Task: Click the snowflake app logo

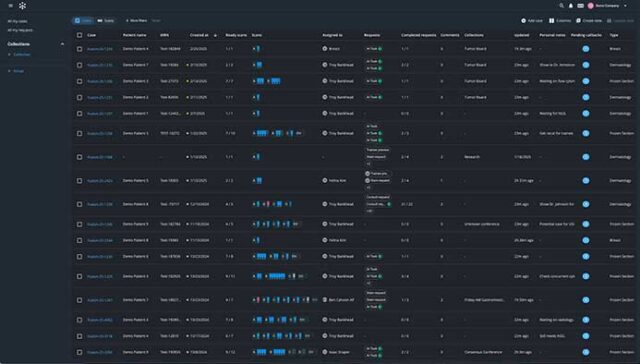Action: click(x=22, y=6)
